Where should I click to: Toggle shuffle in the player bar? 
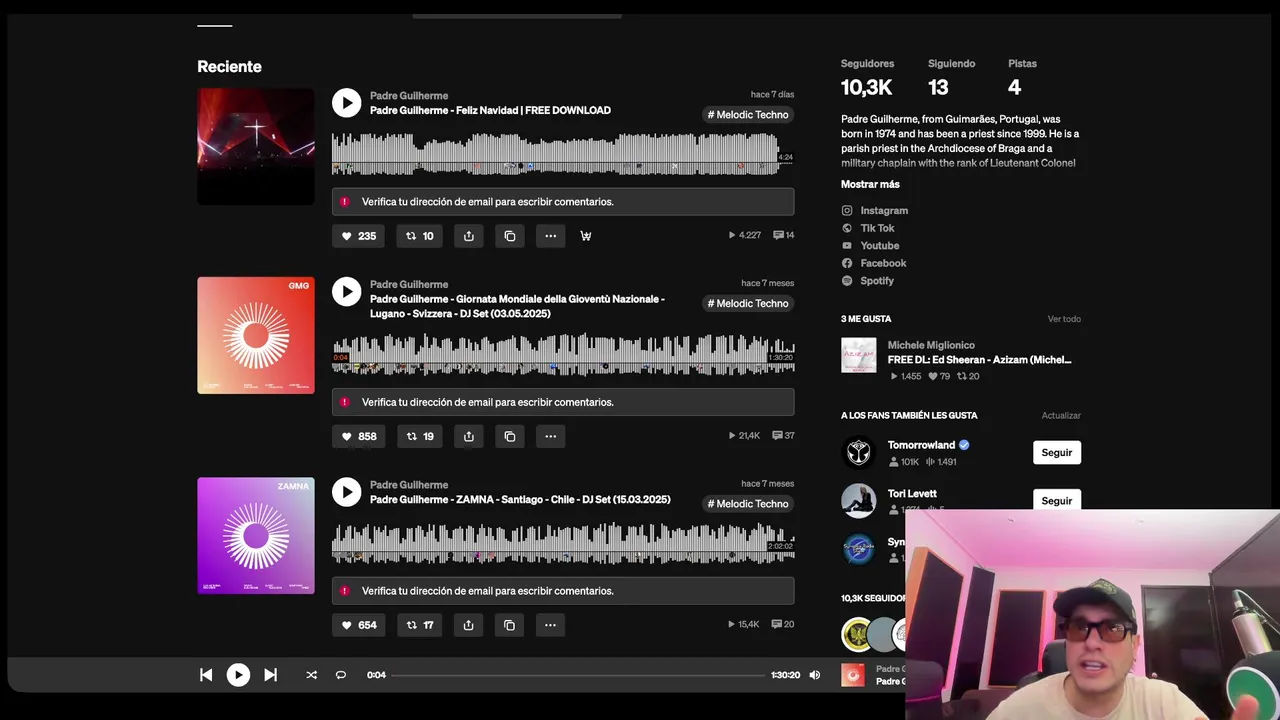tap(311, 675)
